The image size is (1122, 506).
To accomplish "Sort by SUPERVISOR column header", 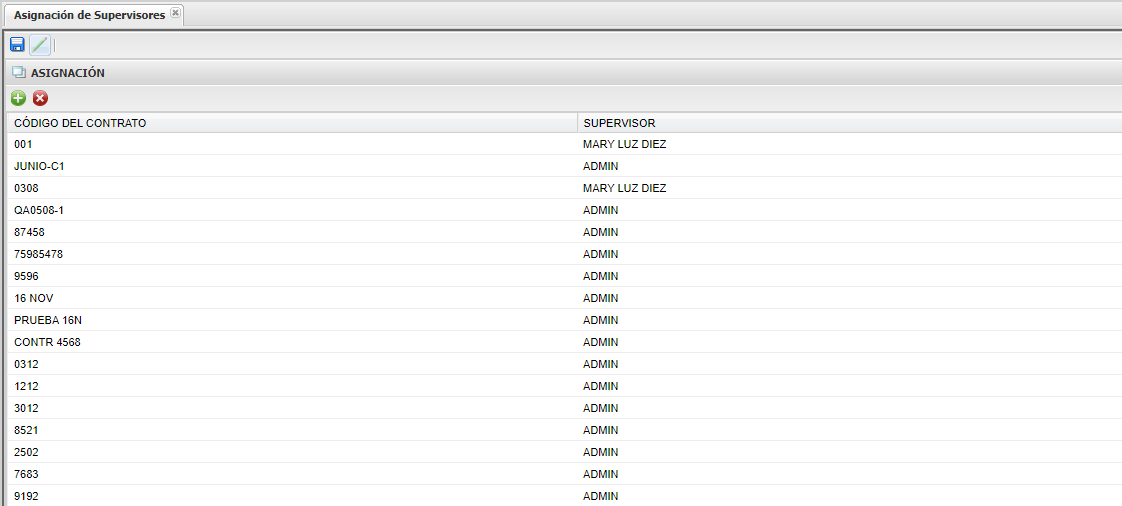I will click(619, 123).
